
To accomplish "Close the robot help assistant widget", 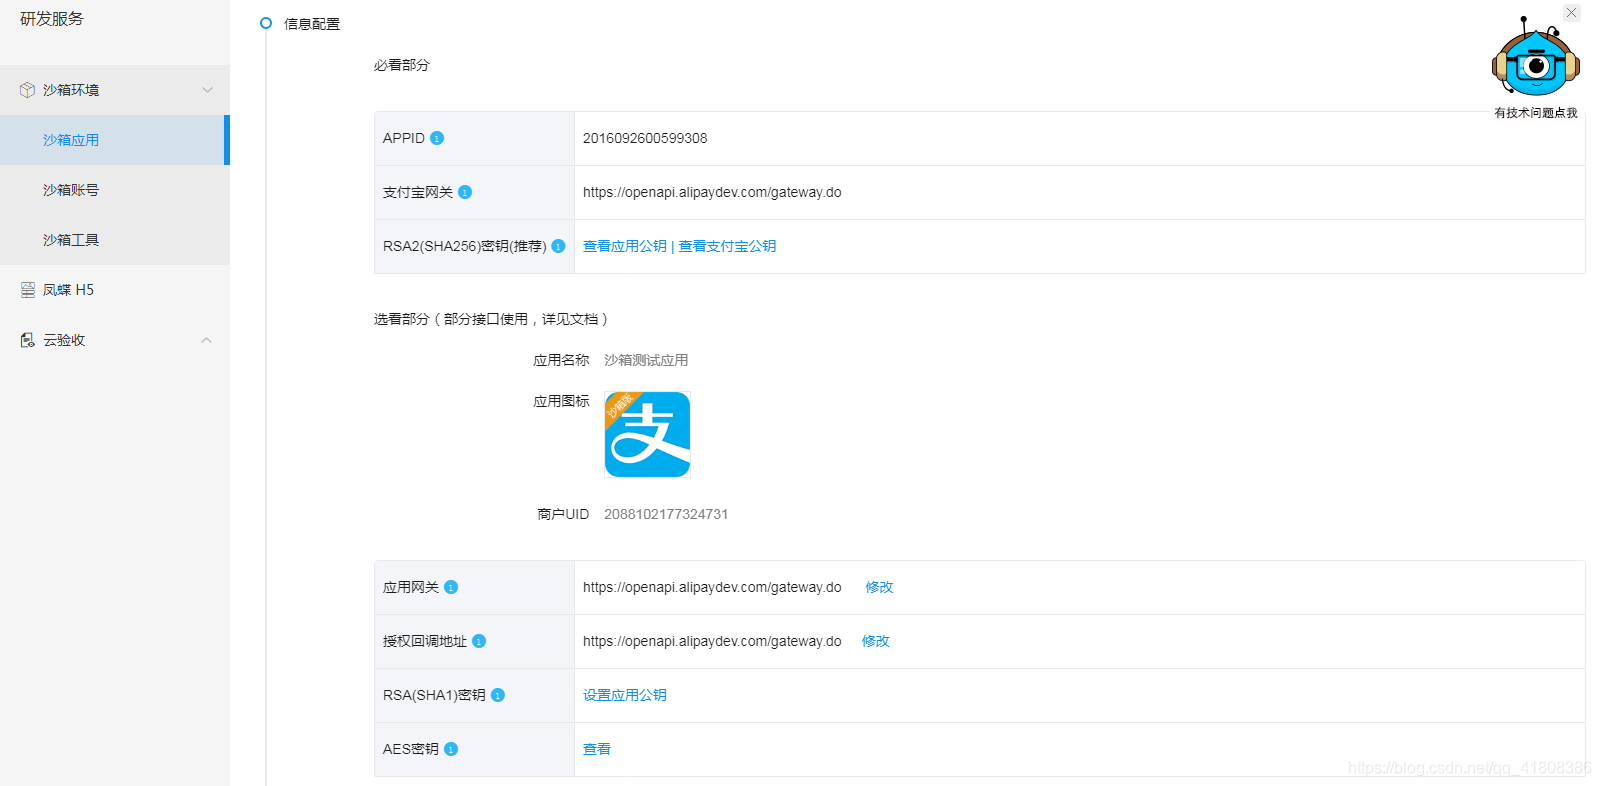I will (1572, 13).
